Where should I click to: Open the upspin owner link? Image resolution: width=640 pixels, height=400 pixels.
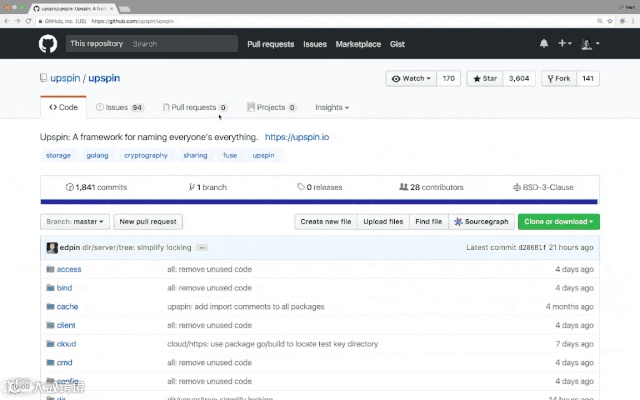pyautogui.click(x=65, y=78)
